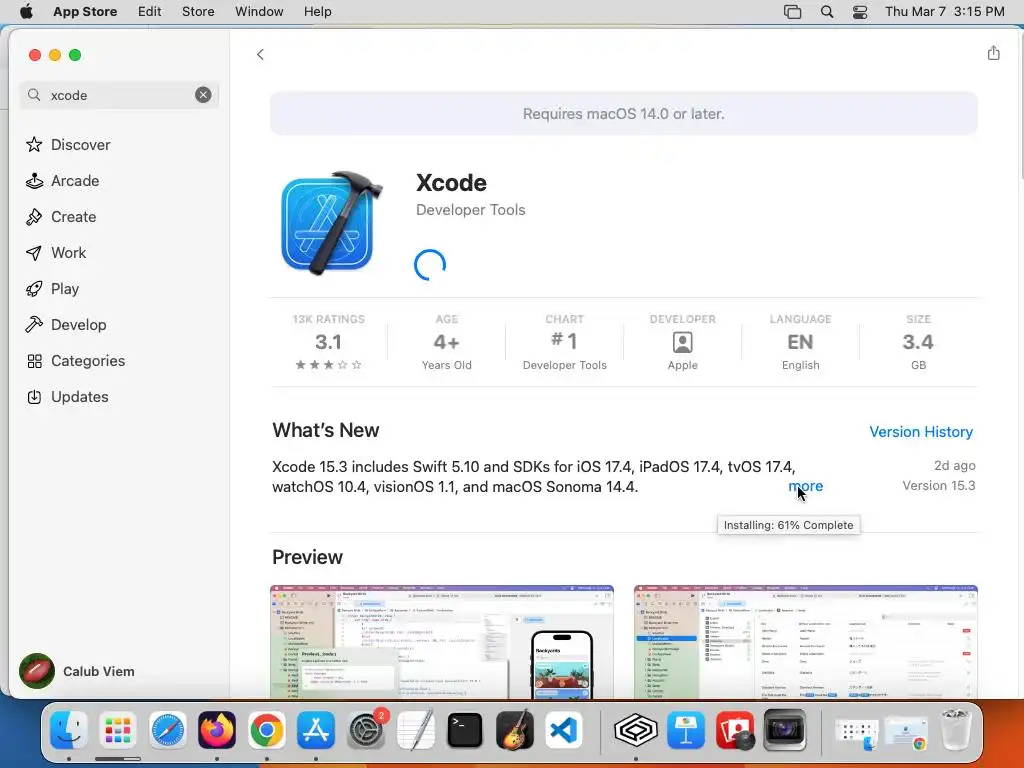The width and height of the screenshot is (1024, 768).
Task: Open Launchpad from the Dock
Action: click(118, 729)
